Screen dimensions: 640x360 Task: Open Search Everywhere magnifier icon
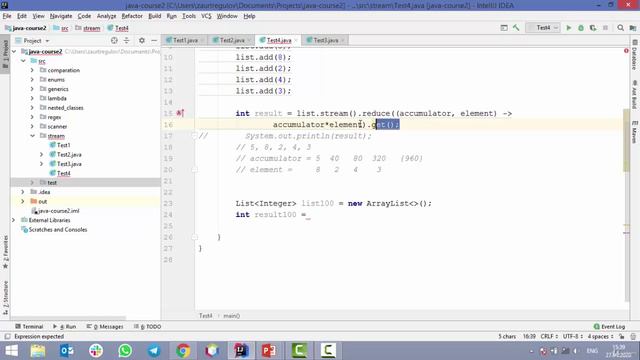tap(620, 28)
